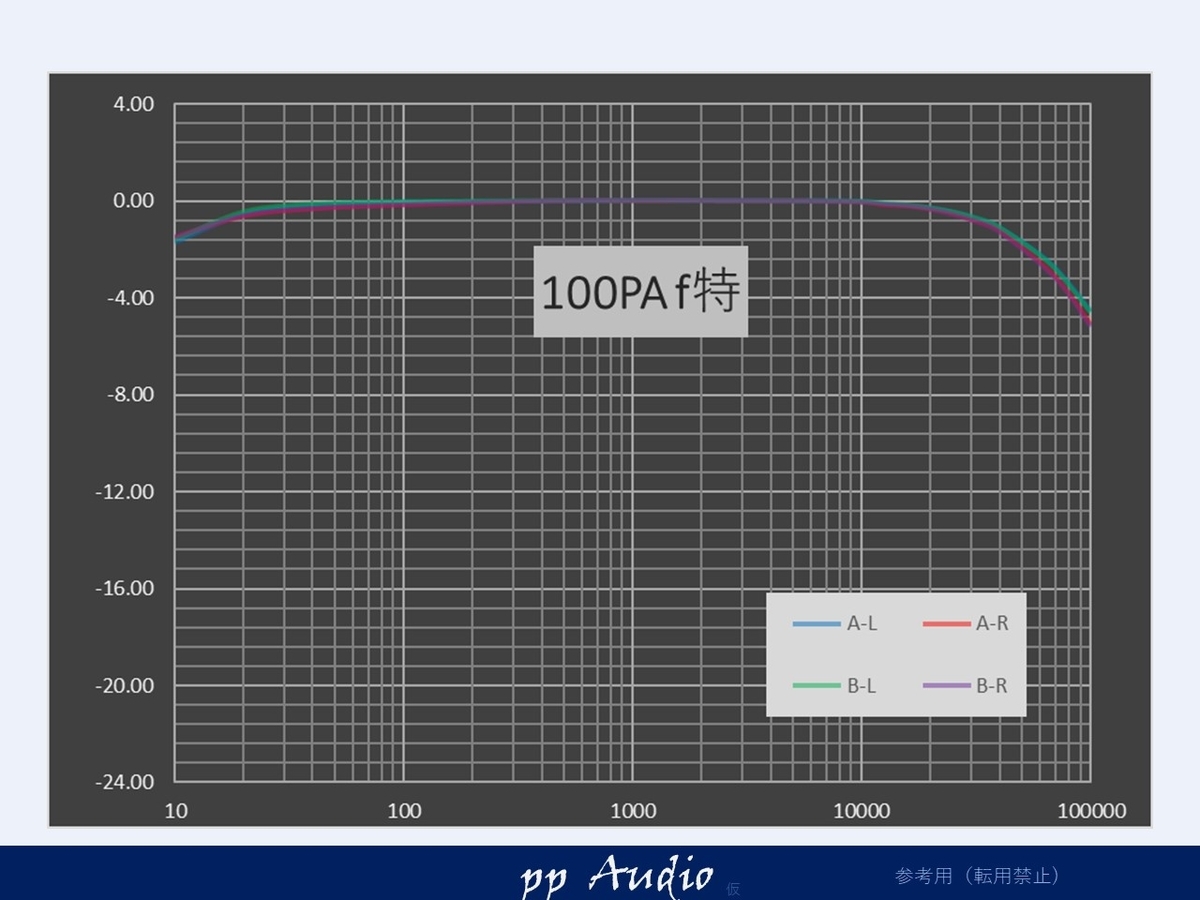The width and height of the screenshot is (1200, 900).
Task: Click the 100 x-axis label
Action: tap(404, 811)
